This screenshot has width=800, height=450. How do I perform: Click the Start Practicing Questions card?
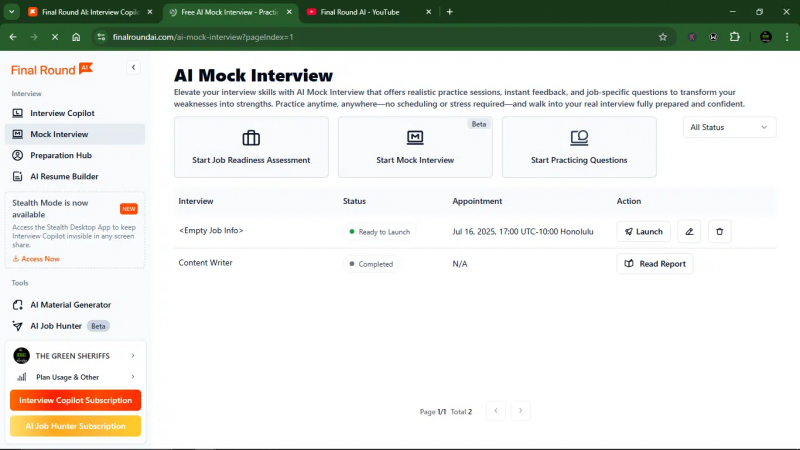(x=579, y=147)
